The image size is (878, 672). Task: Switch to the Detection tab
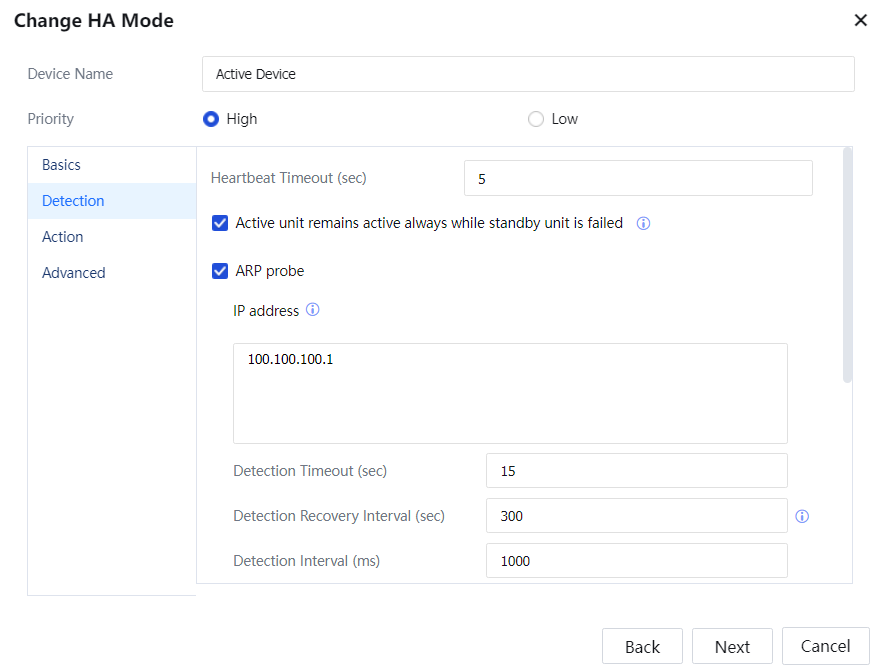73,201
